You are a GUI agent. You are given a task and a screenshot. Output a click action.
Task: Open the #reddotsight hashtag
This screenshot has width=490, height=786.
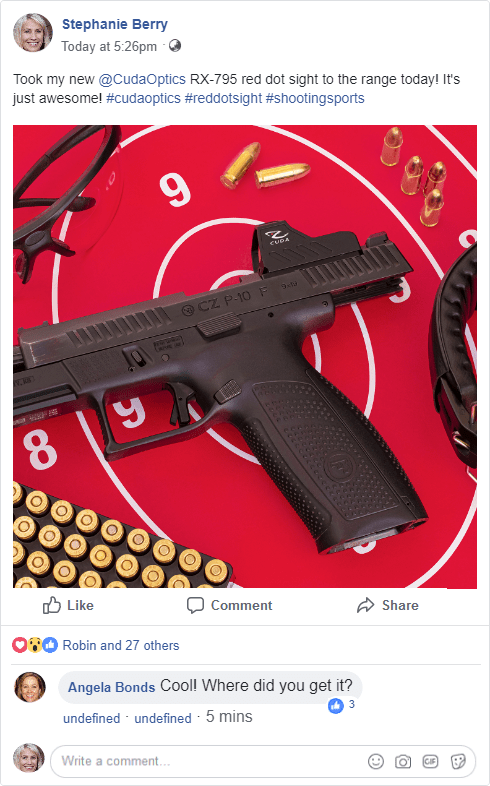point(223,98)
